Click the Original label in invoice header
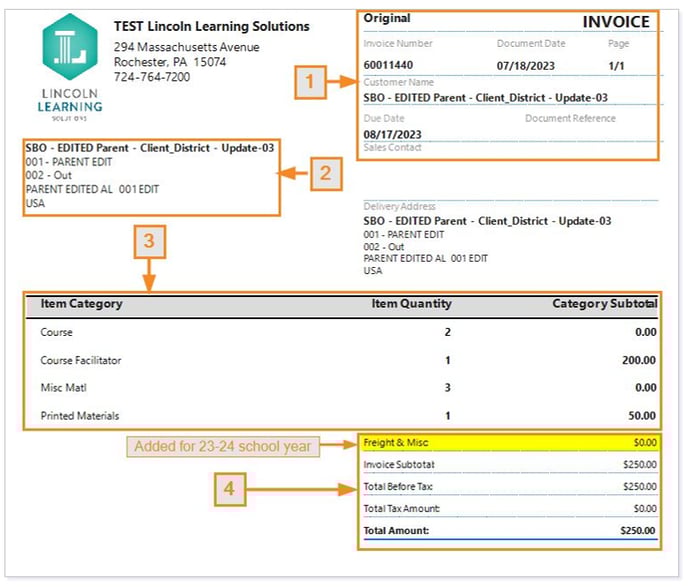 click(x=387, y=18)
